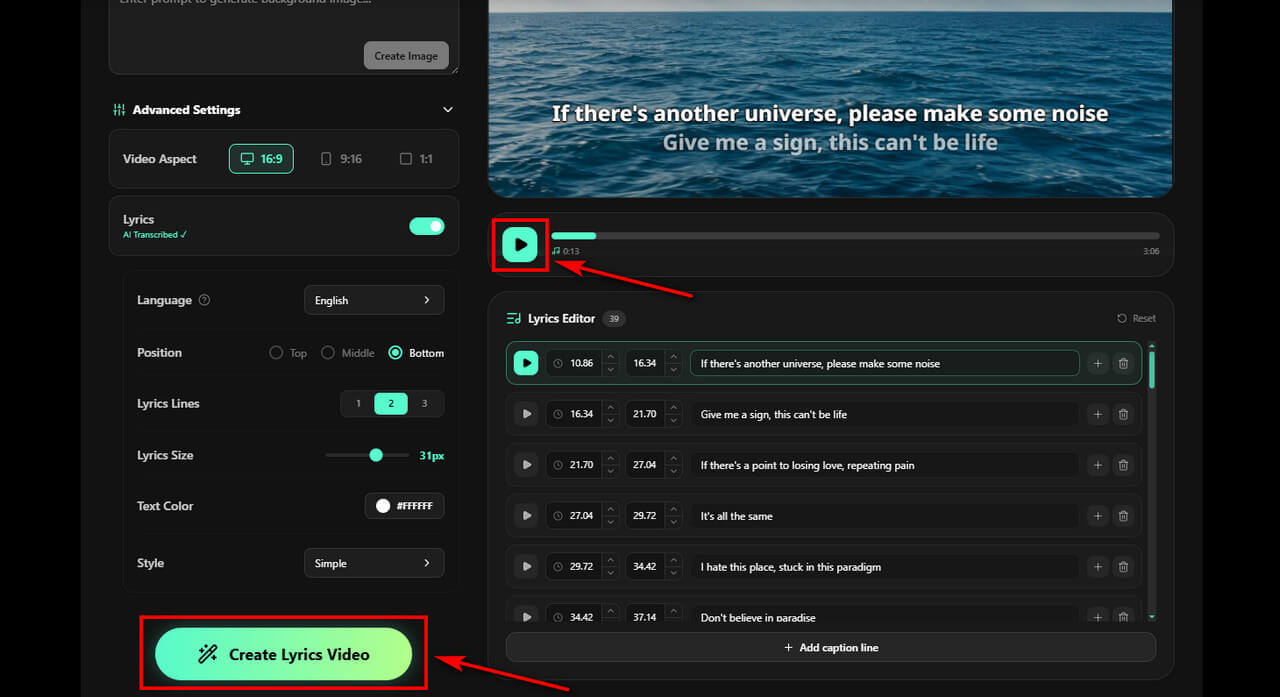Image resolution: width=1280 pixels, height=697 pixels.
Task: Delete the 'Give me a sign' lyric line
Action: (1123, 414)
